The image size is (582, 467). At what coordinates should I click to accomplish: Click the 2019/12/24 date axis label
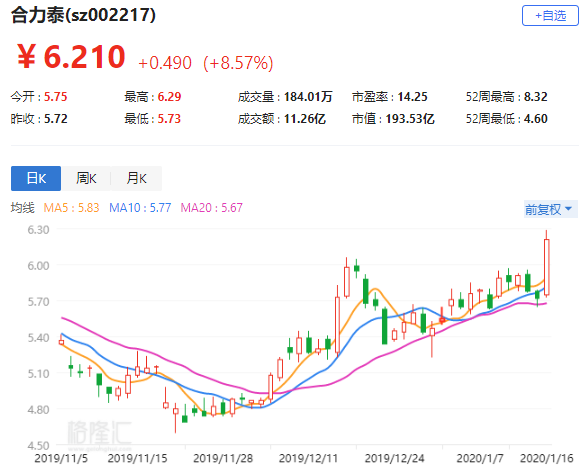point(394,458)
